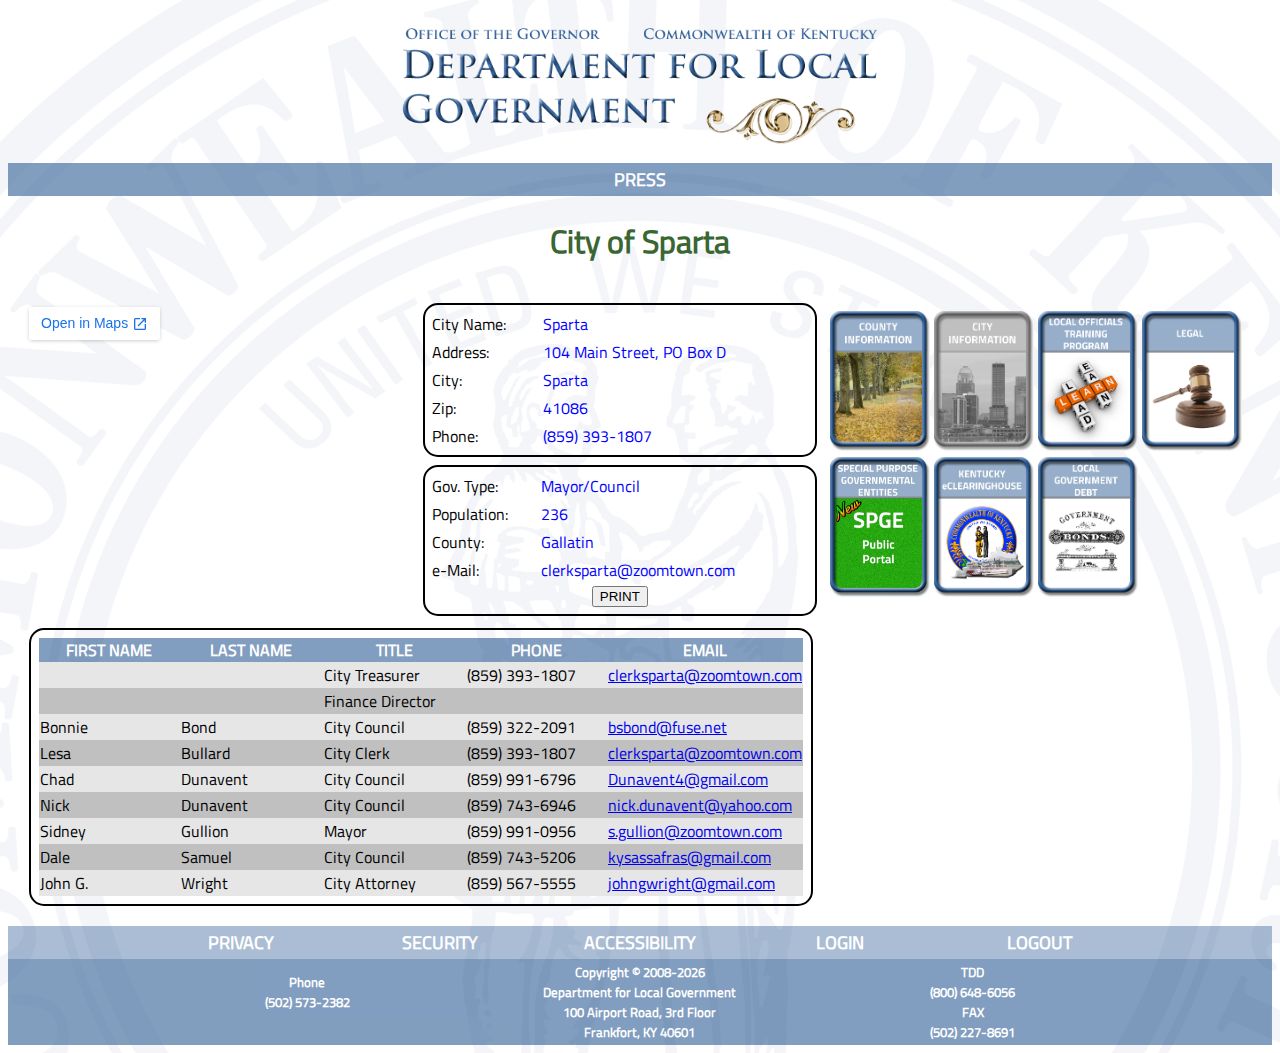Click the EMAIL column header
Image resolution: width=1280 pixels, height=1053 pixels.
[x=705, y=650]
